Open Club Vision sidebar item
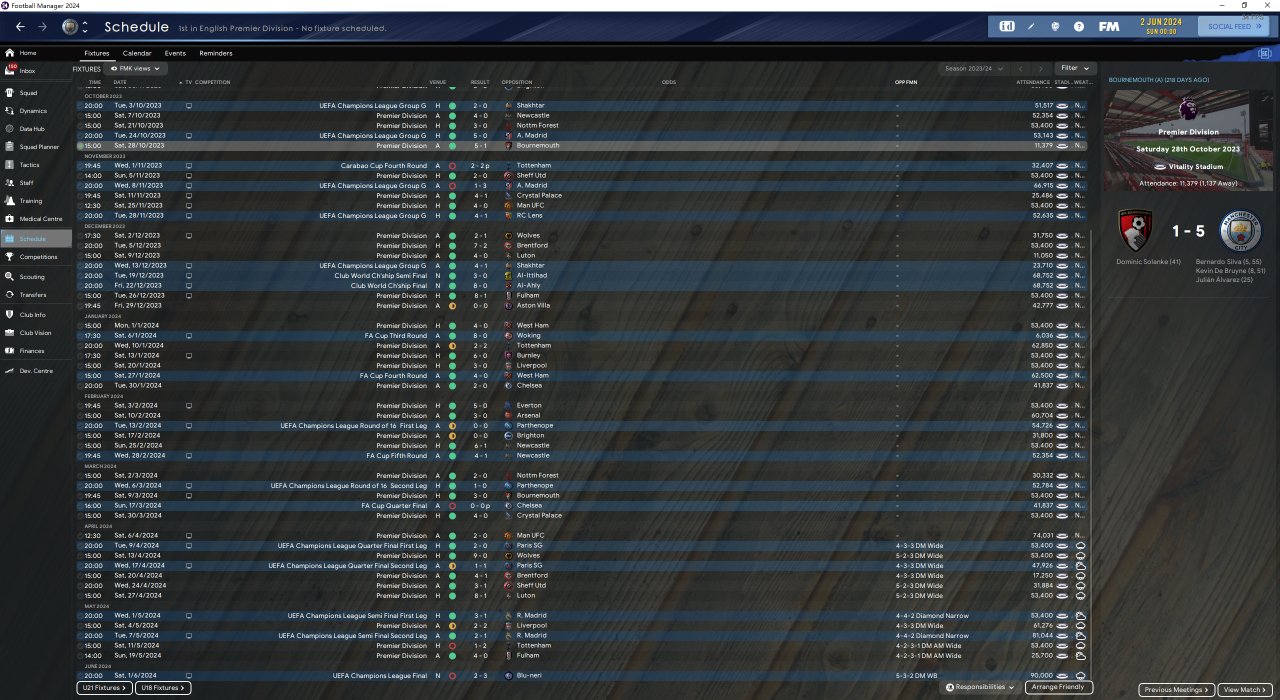 [36, 333]
